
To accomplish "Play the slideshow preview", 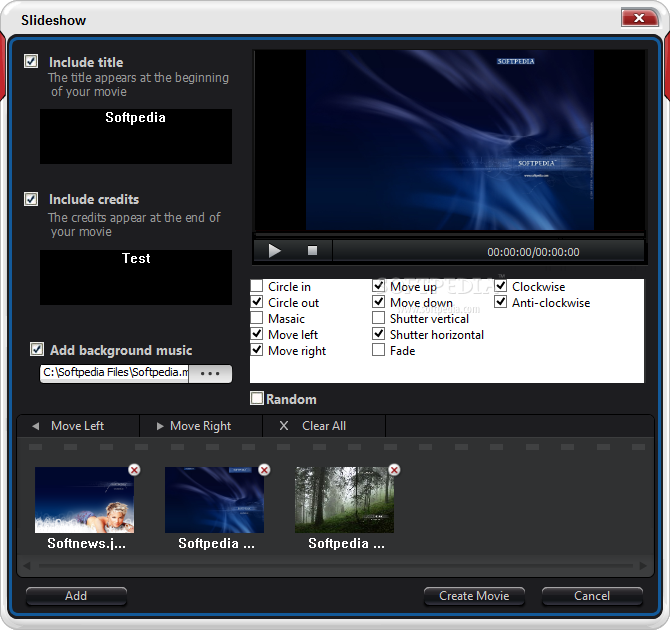I will [274, 250].
